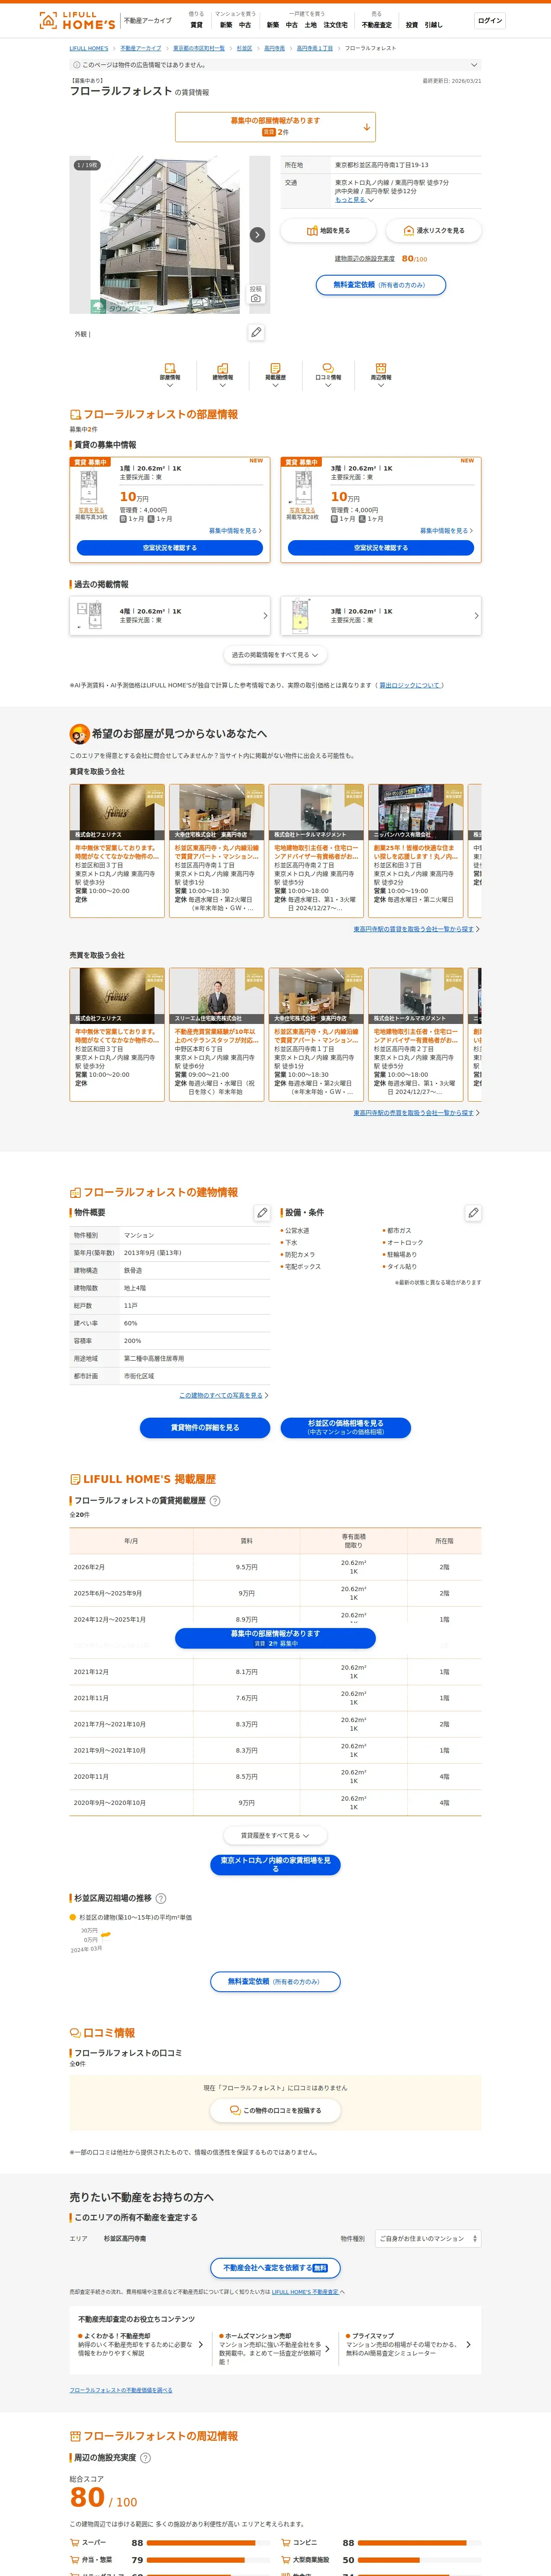The height and width of the screenshot is (2576, 551).
Task: Expand 賃貸履歴をすべて見る
Action: point(275,1836)
